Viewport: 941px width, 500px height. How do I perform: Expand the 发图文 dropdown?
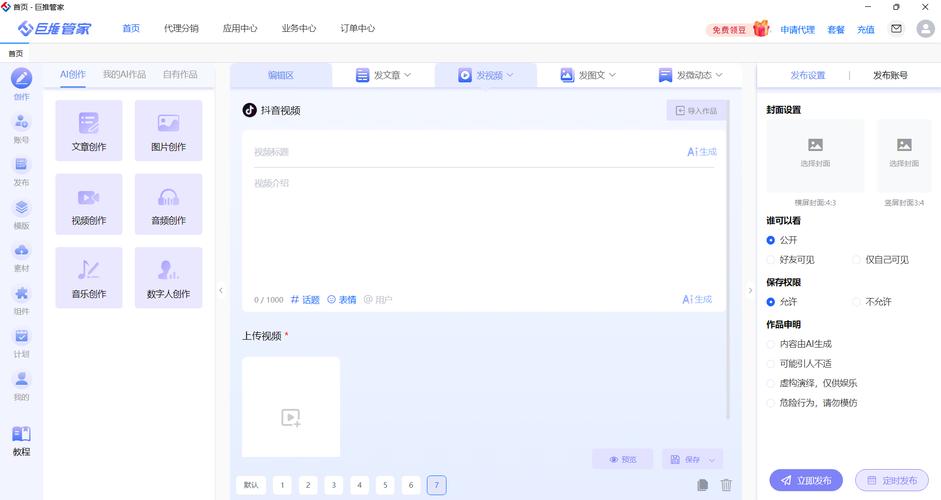[587, 75]
